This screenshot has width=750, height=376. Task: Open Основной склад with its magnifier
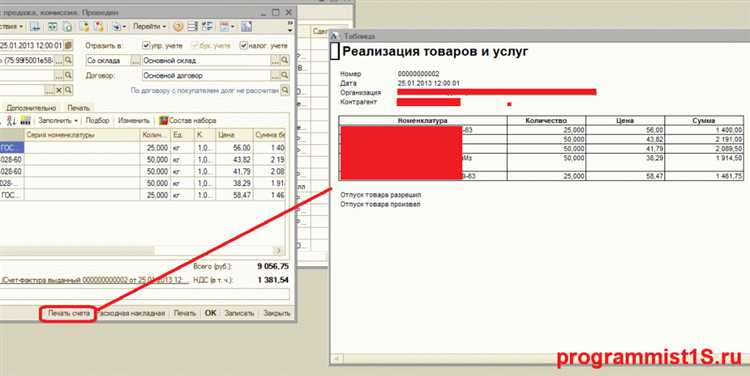tap(285, 60)
